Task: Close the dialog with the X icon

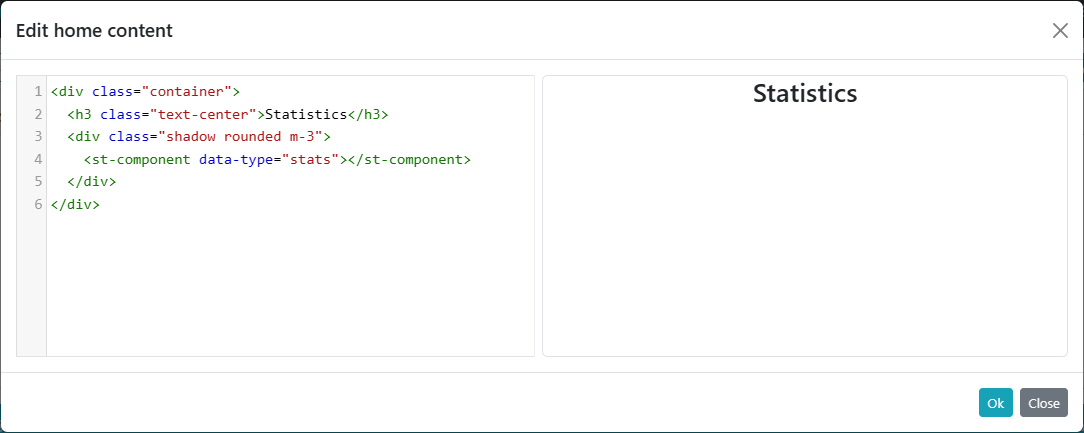Action: pos(1060,31)
